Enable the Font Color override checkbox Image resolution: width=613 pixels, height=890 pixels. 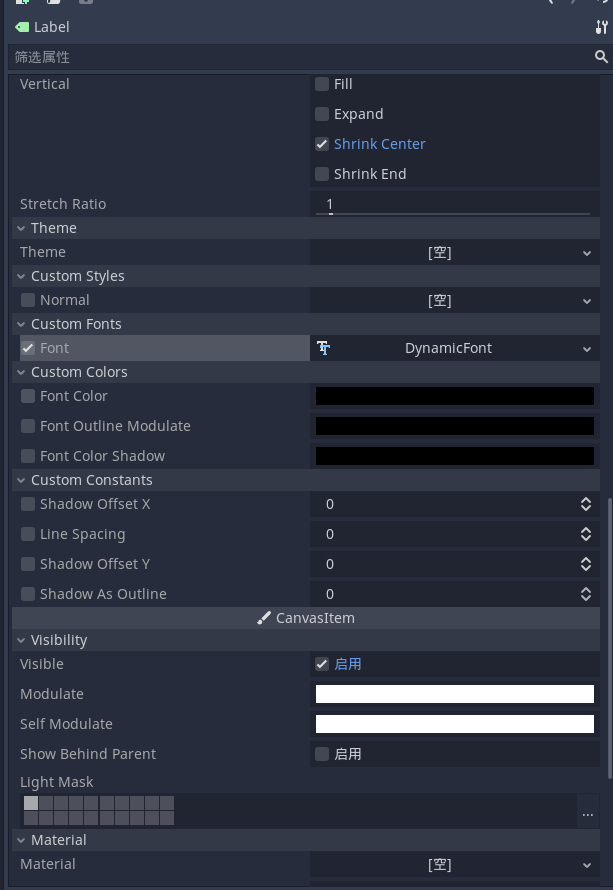pyautogui.click(x=28, y=396)
